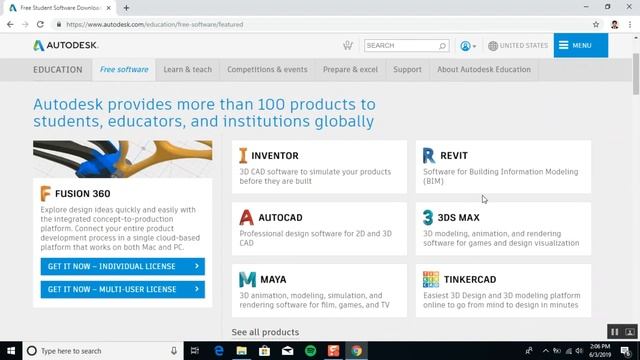Open the Learn & teach tab
The height and width of the screenshot is (360, 640).
188,69
